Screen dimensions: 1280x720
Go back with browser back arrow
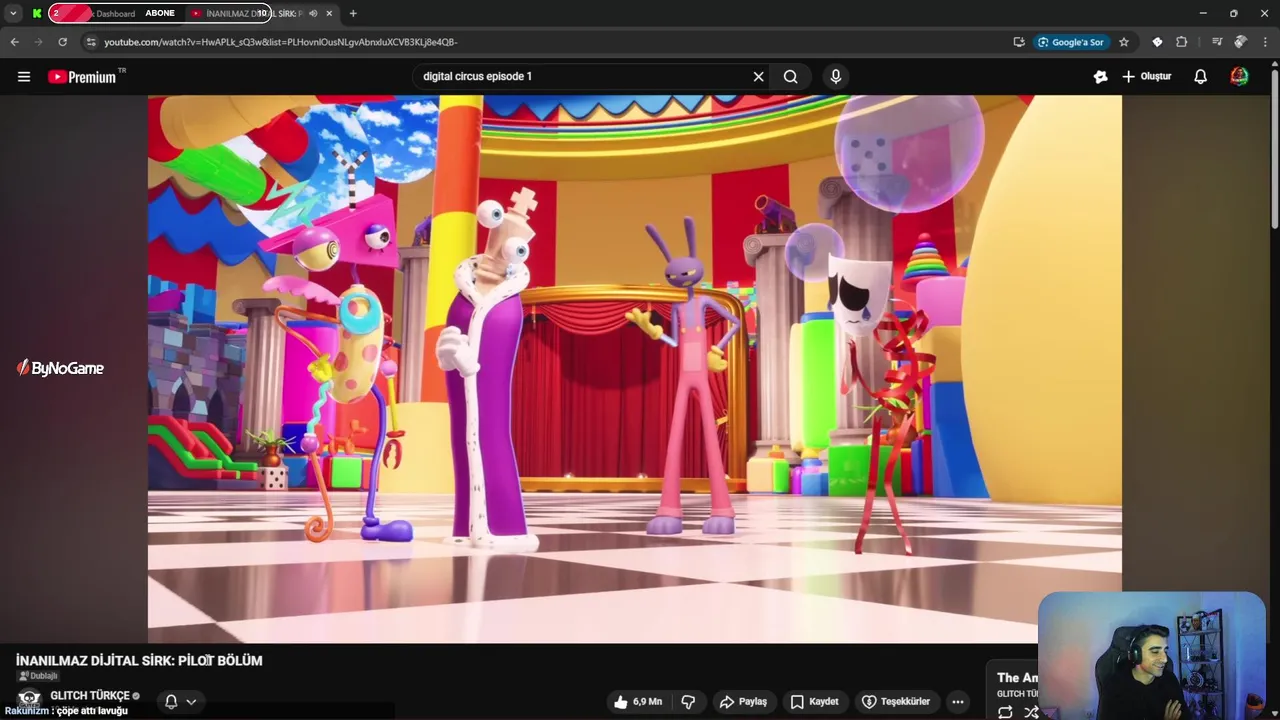click(14, 42)
